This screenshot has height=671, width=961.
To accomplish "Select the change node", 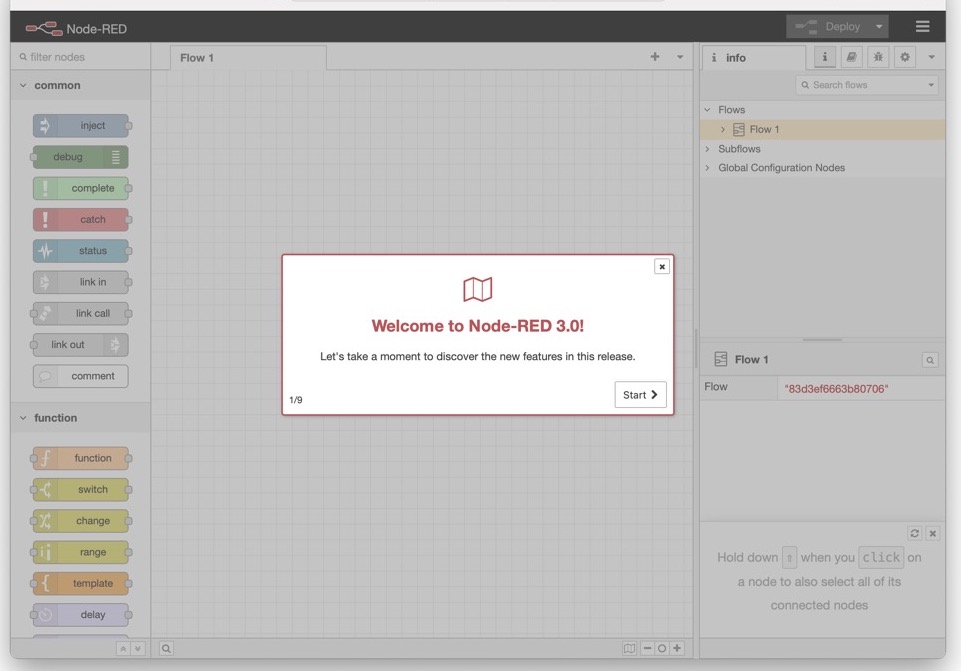I will pyautogui.click(x=81, y=521).
